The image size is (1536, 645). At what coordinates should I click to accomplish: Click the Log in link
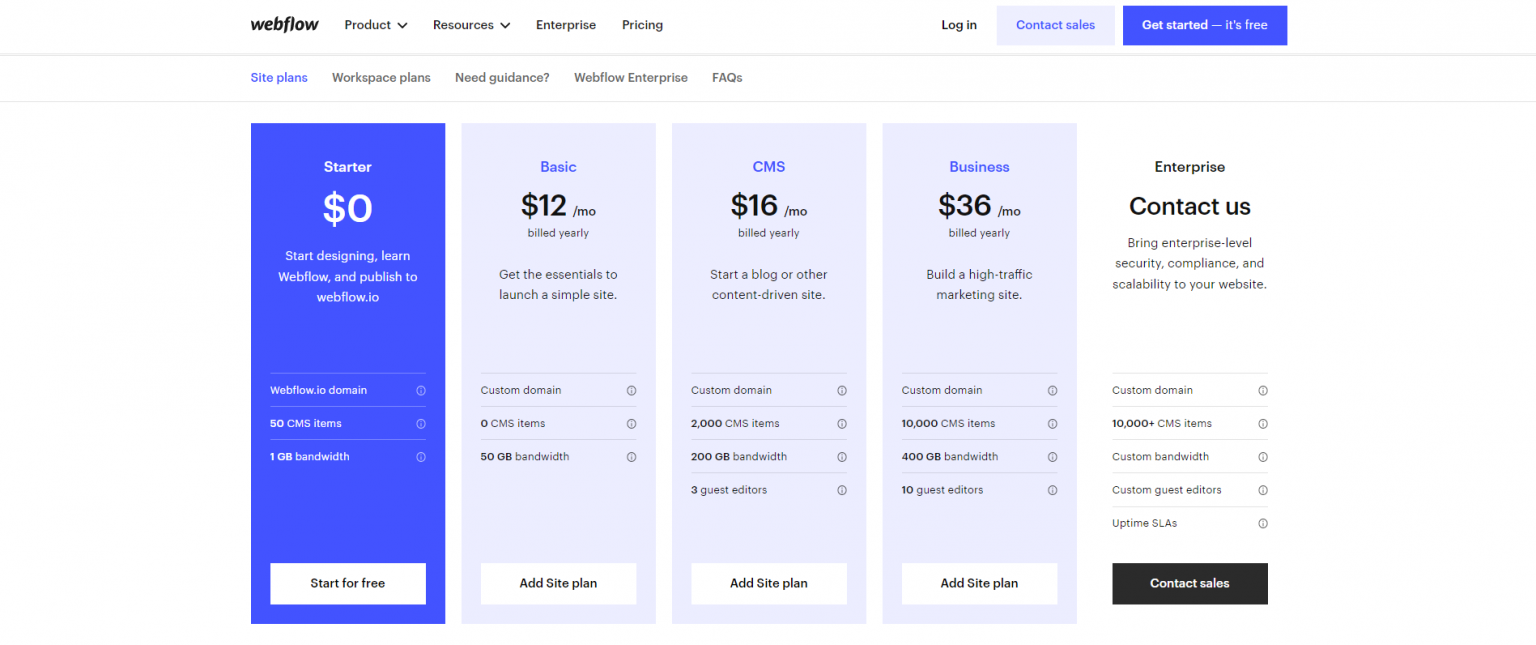(959, 25)
